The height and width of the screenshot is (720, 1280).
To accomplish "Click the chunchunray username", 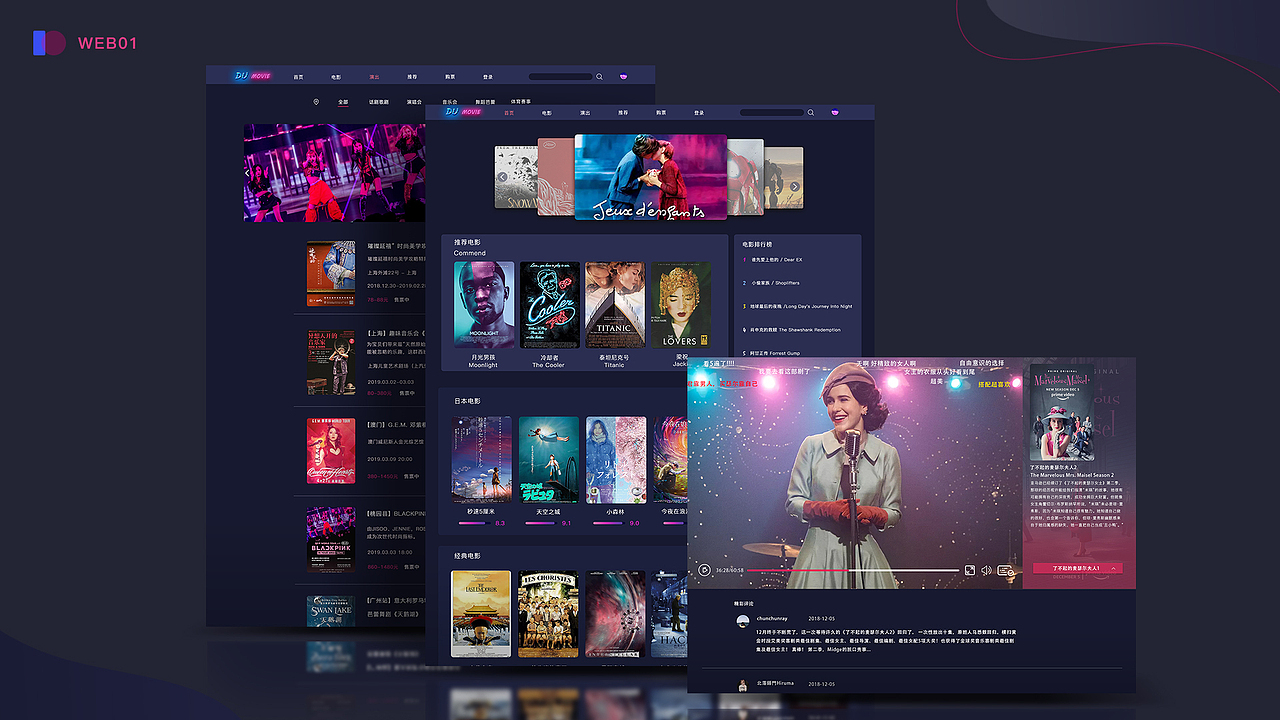I will 772,618.
